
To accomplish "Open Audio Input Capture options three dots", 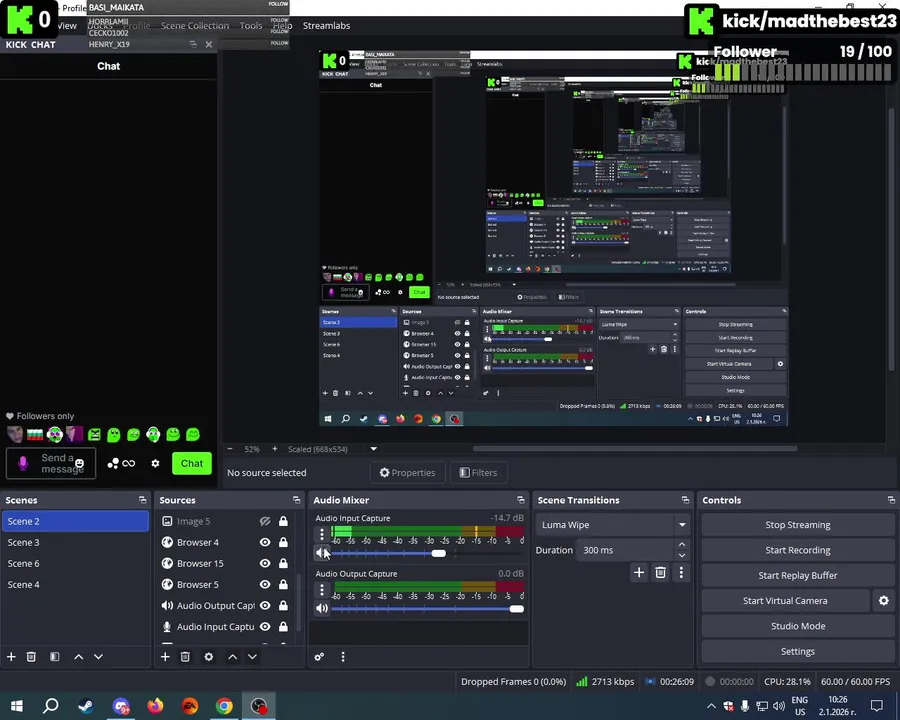I will [322, 534].
